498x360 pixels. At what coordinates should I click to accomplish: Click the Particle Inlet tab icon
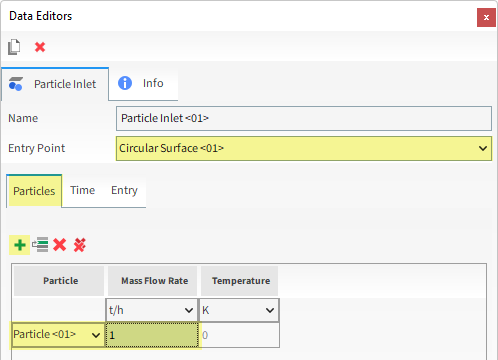coord(16,84)
